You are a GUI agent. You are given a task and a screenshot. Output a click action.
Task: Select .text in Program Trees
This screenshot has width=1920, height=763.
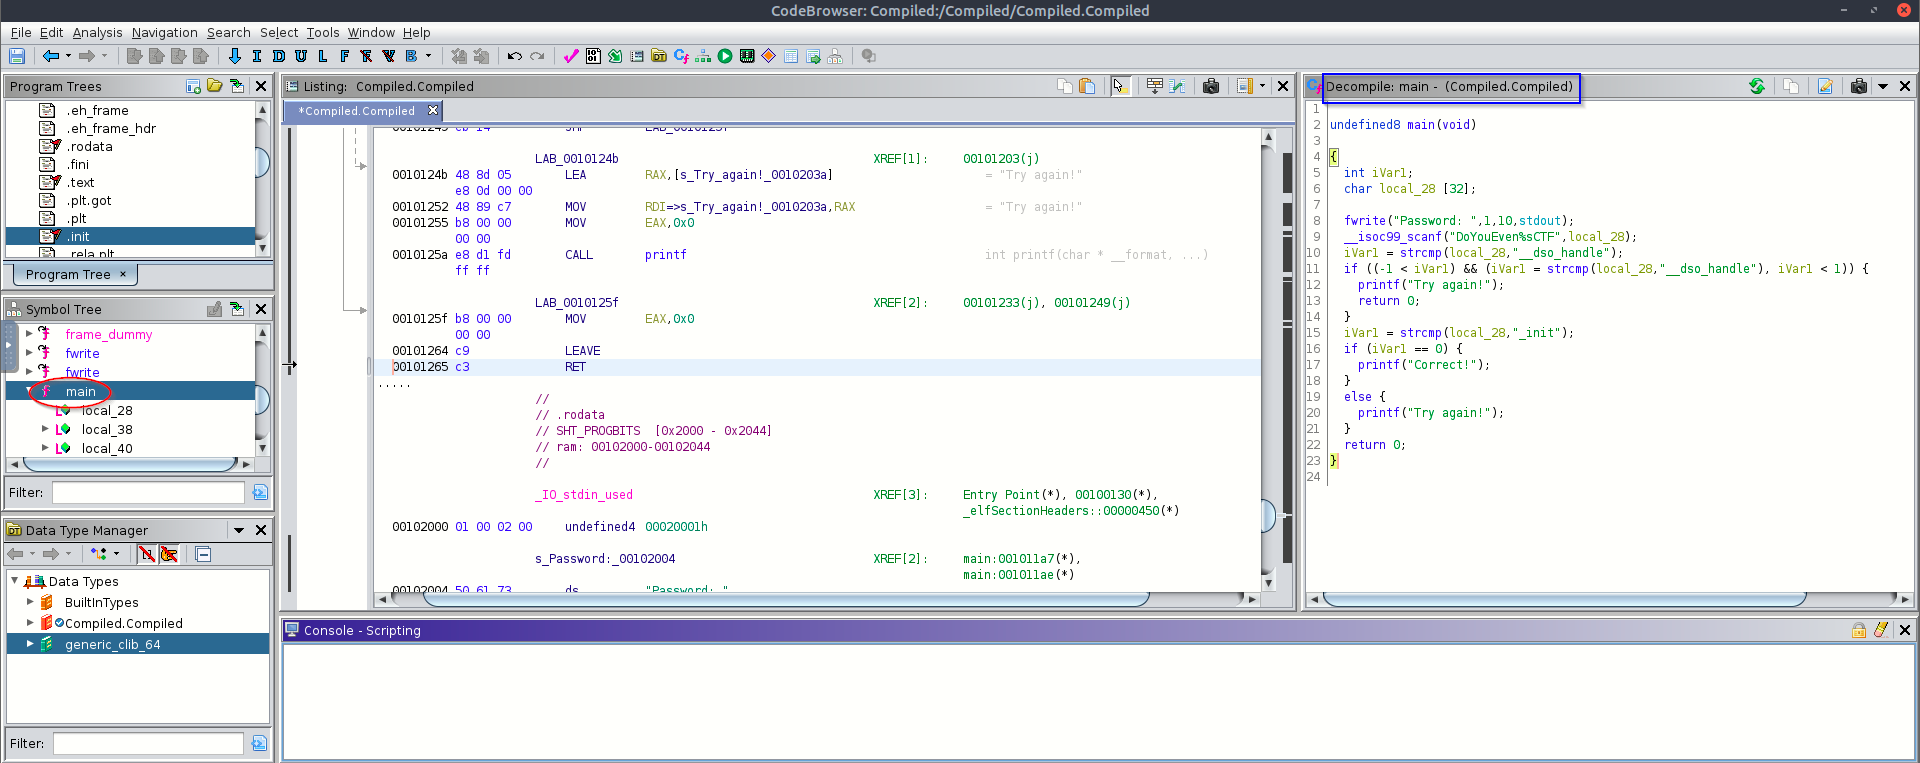81,182
